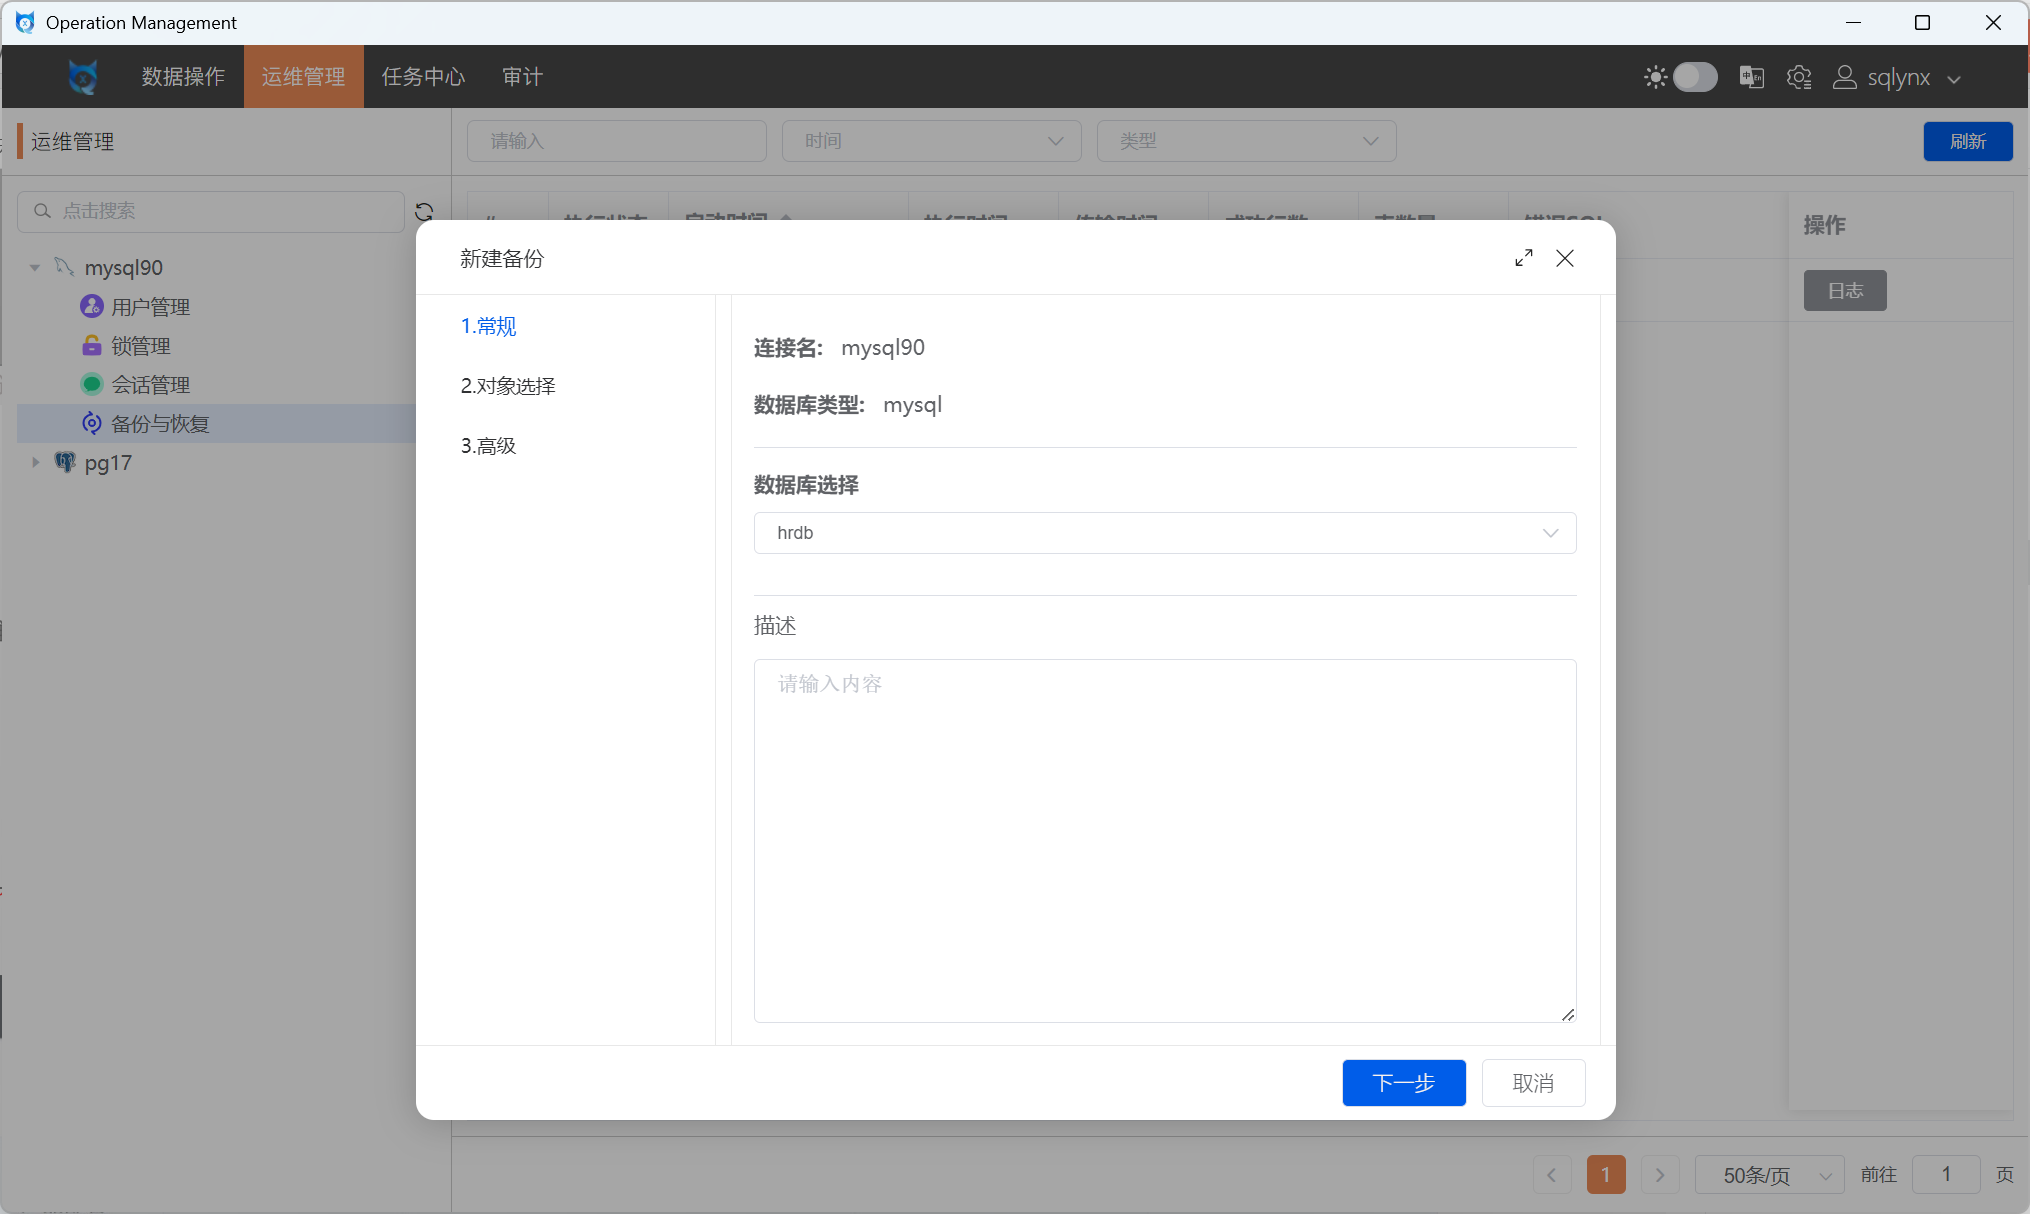Click the fullscreen expand icon in dialog

pos(1523,258)
